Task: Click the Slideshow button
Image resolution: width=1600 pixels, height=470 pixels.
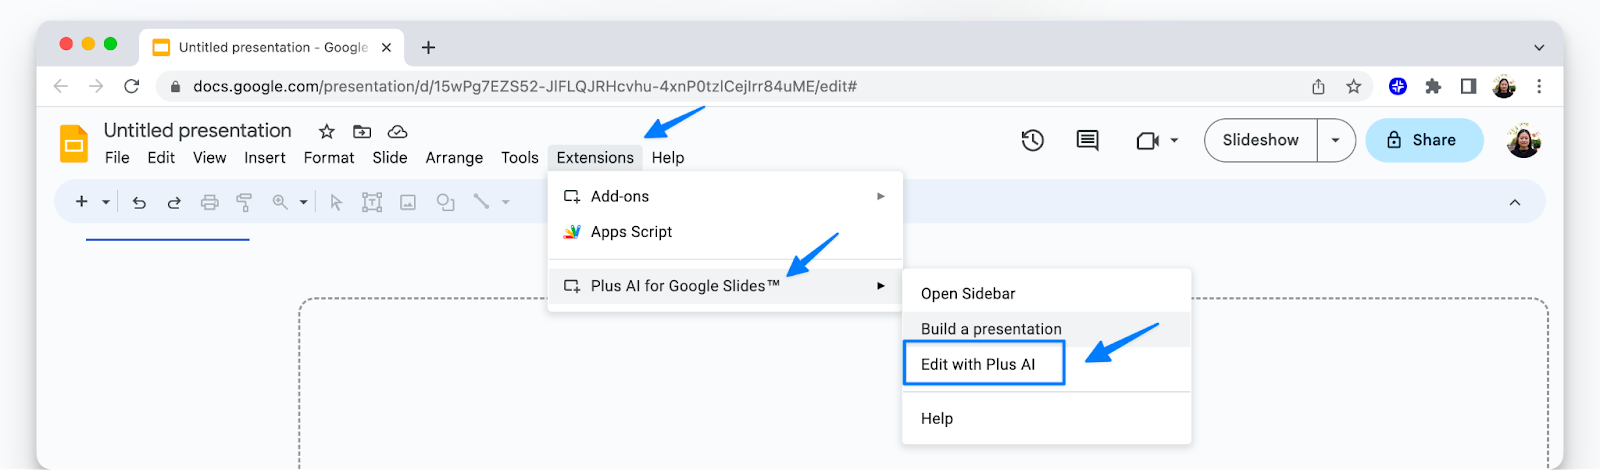Action: click(1261, 140)
